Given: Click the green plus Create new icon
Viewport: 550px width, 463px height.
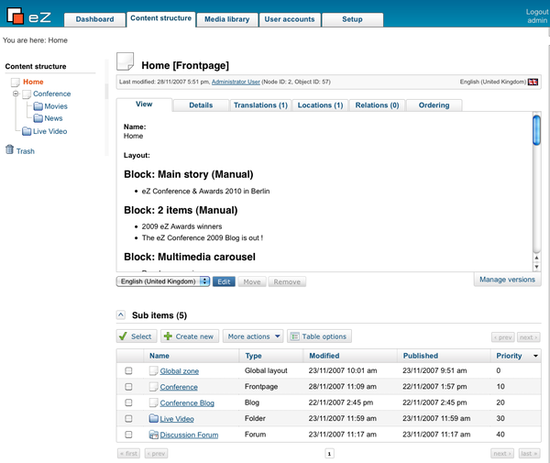Looking at the screenshot, I should pyautogui.click(x=168, y=336).
